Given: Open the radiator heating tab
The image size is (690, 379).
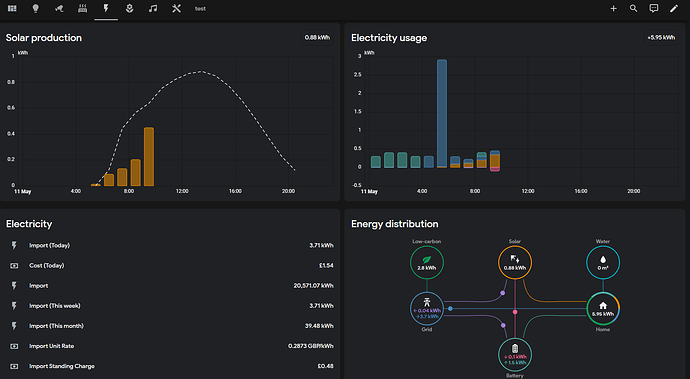Looking at the screenshot, I should coord(82,8).
